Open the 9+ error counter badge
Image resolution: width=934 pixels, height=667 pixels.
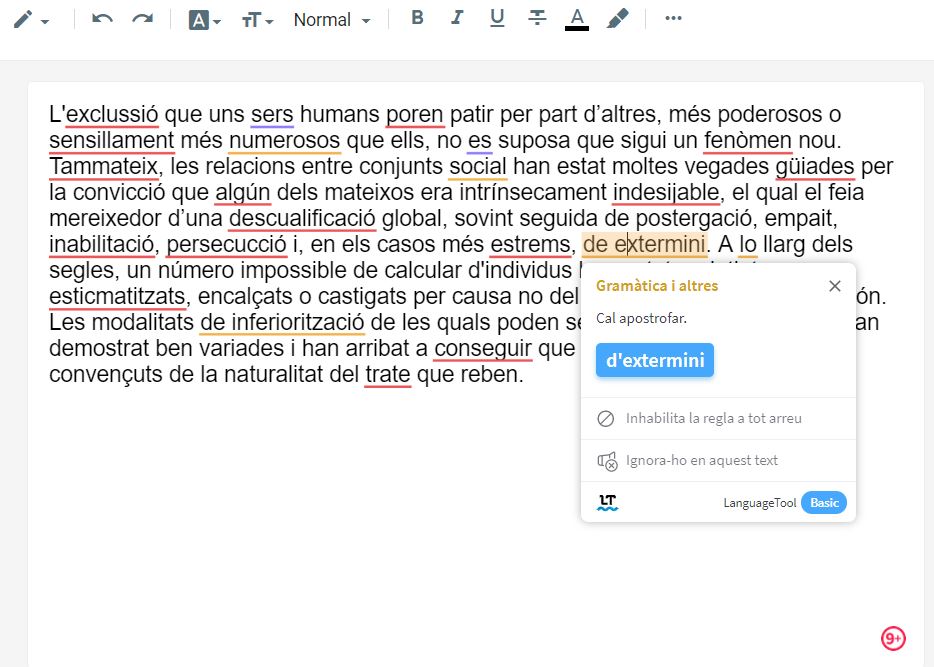893,638
